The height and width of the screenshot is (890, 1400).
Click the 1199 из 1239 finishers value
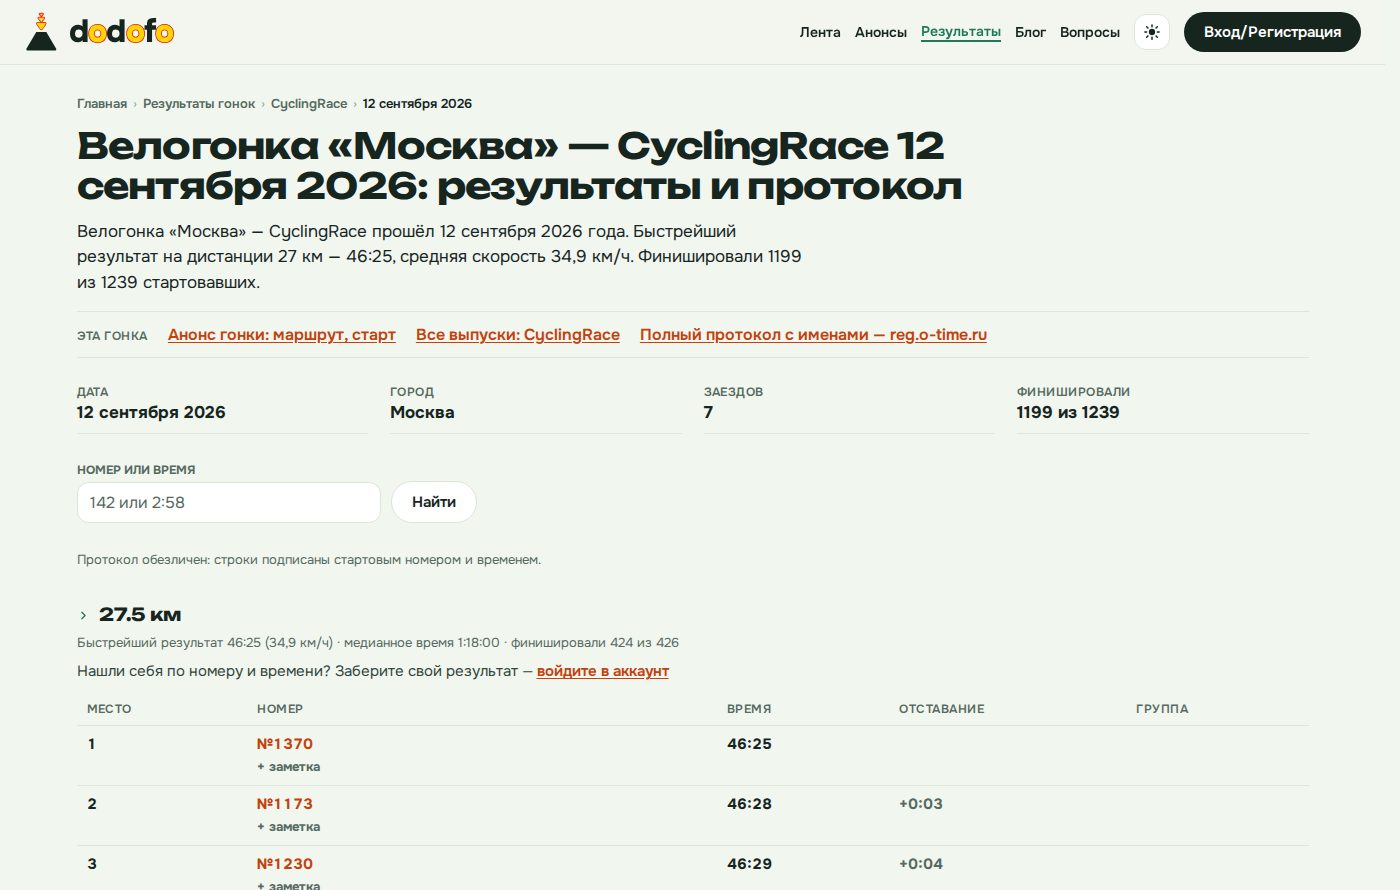(1068, 412)
